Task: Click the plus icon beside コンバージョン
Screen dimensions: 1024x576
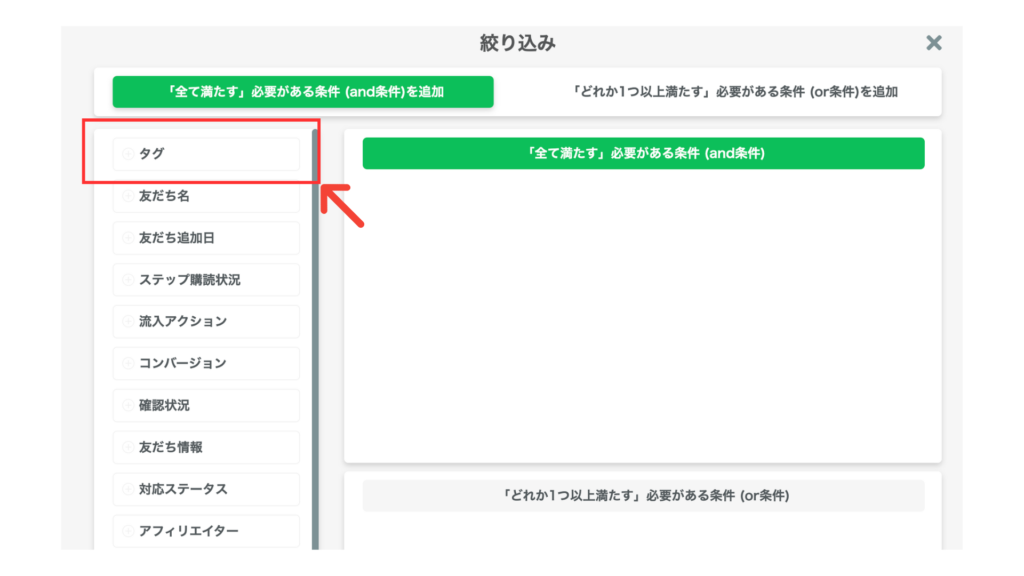Action: [128, 363]
